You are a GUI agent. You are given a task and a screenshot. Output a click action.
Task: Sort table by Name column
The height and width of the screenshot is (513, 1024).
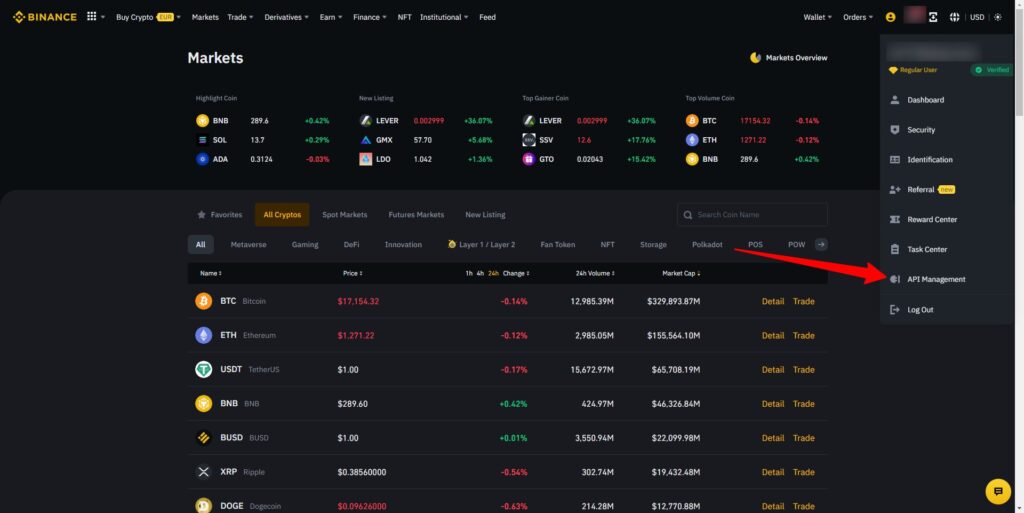click(211, 273)
